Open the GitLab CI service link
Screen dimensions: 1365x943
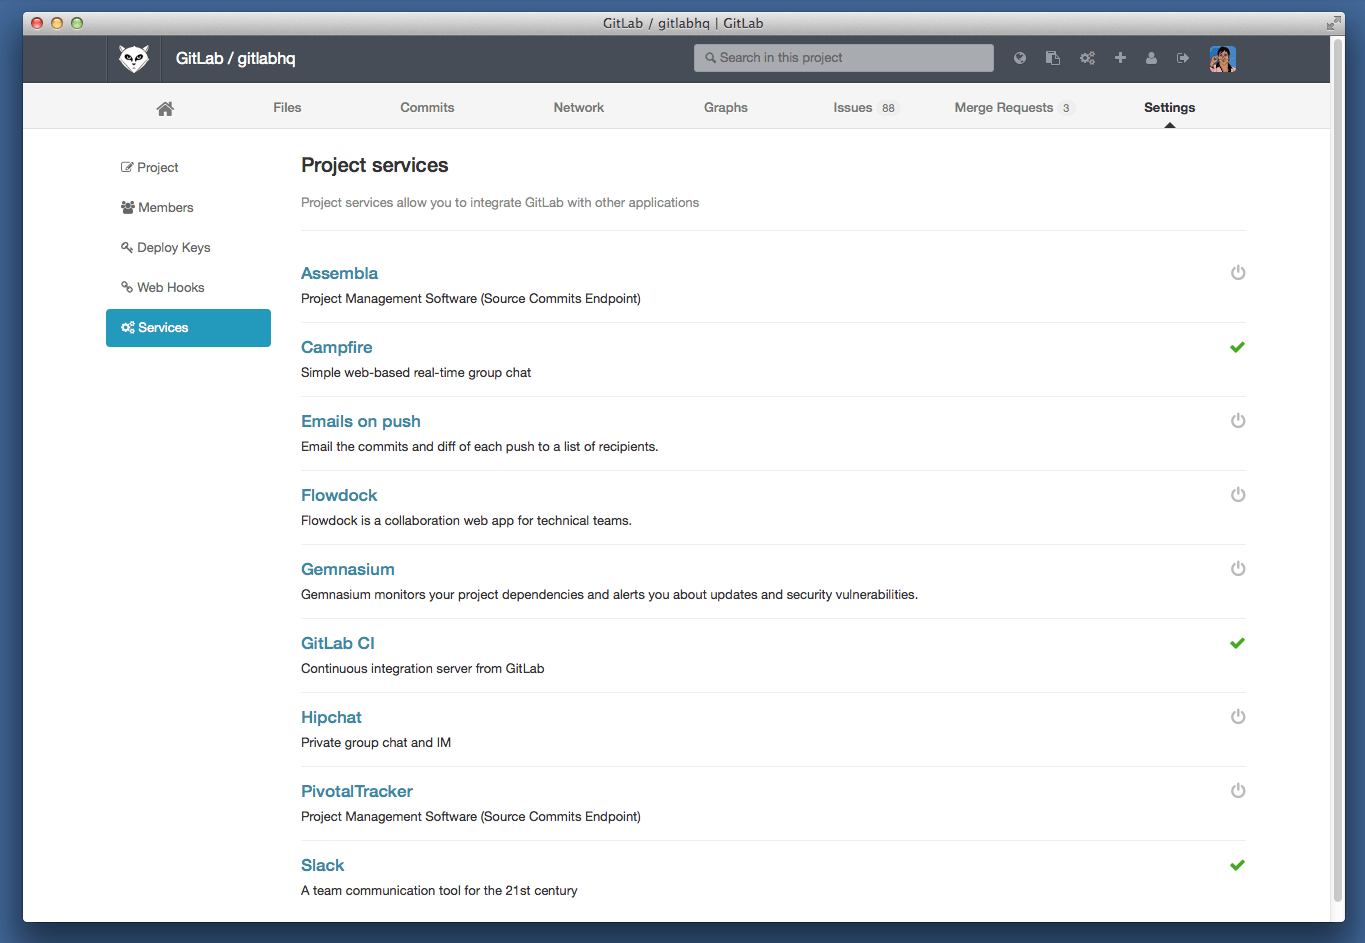click(338, 643)
